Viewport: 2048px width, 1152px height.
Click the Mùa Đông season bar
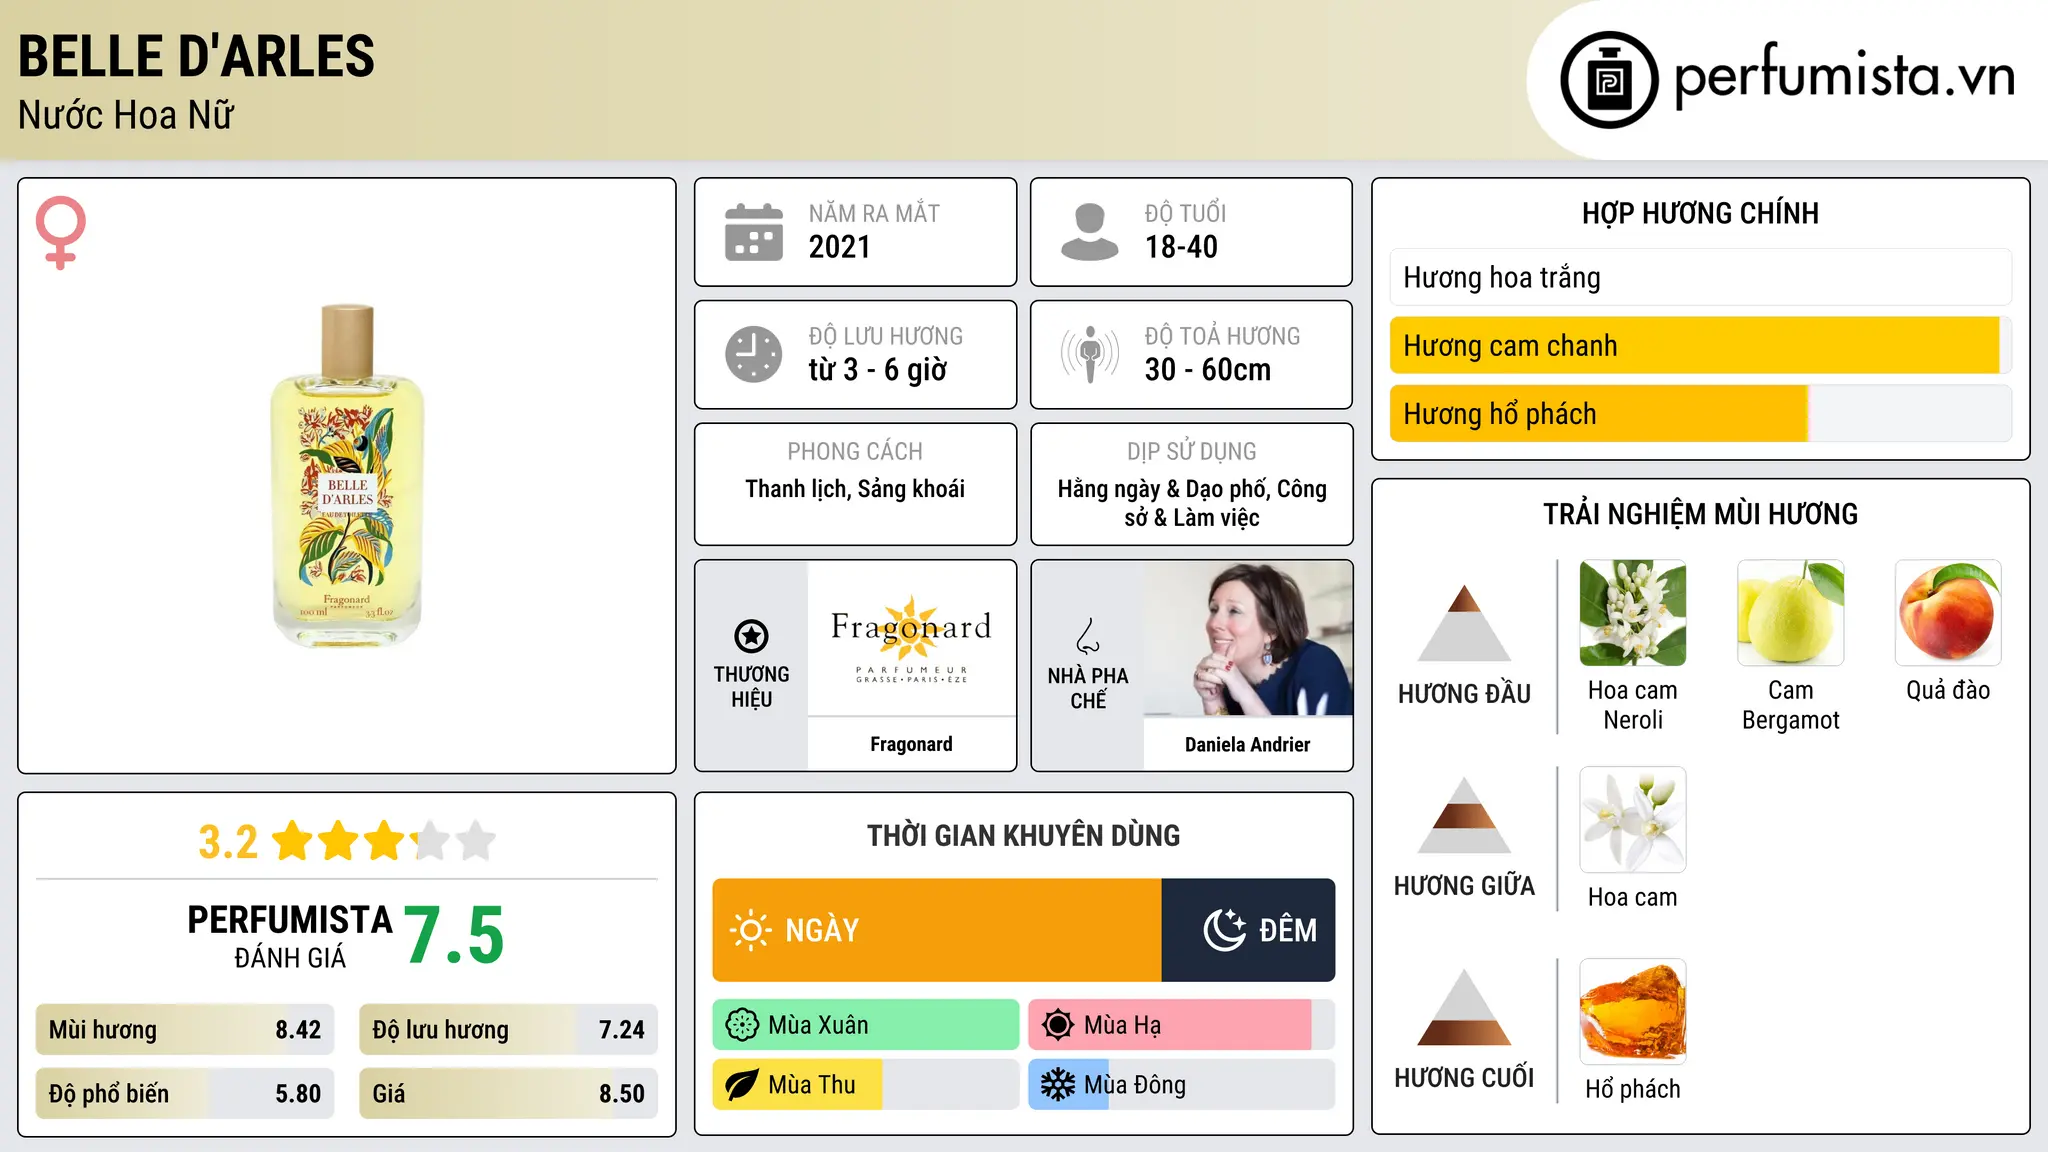(1182, 1085)
